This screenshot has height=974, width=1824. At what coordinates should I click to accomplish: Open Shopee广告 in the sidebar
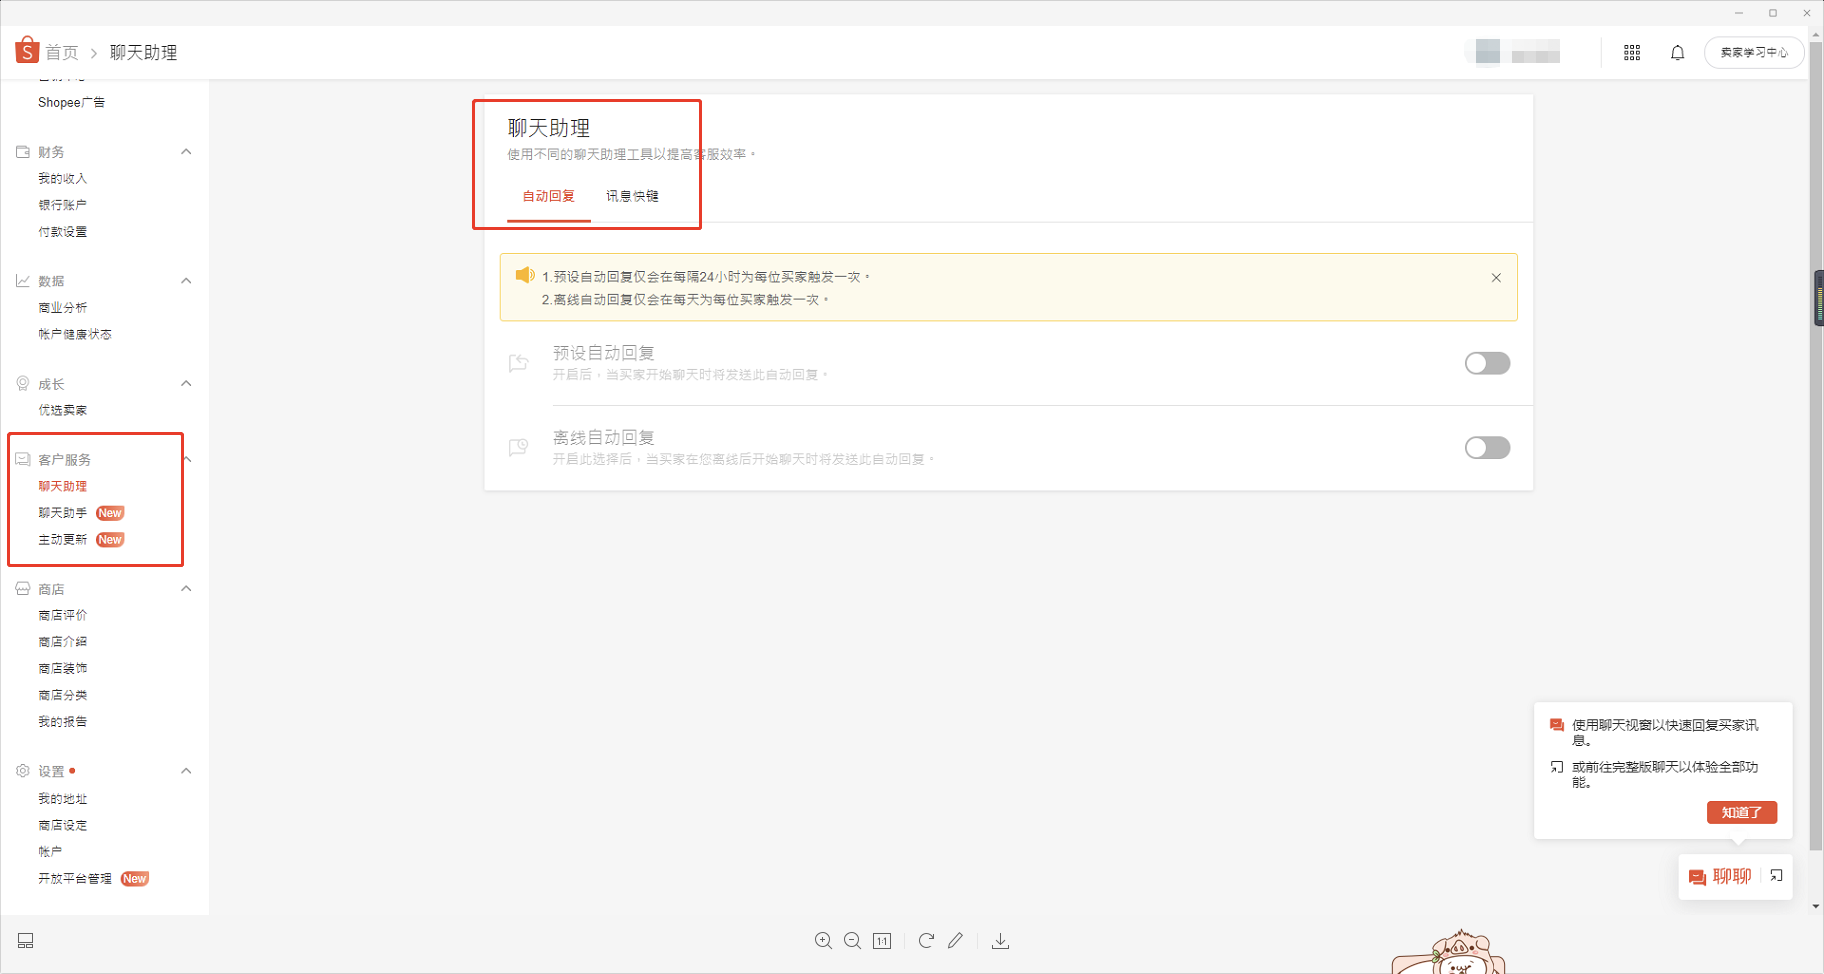tap(71, 102)
